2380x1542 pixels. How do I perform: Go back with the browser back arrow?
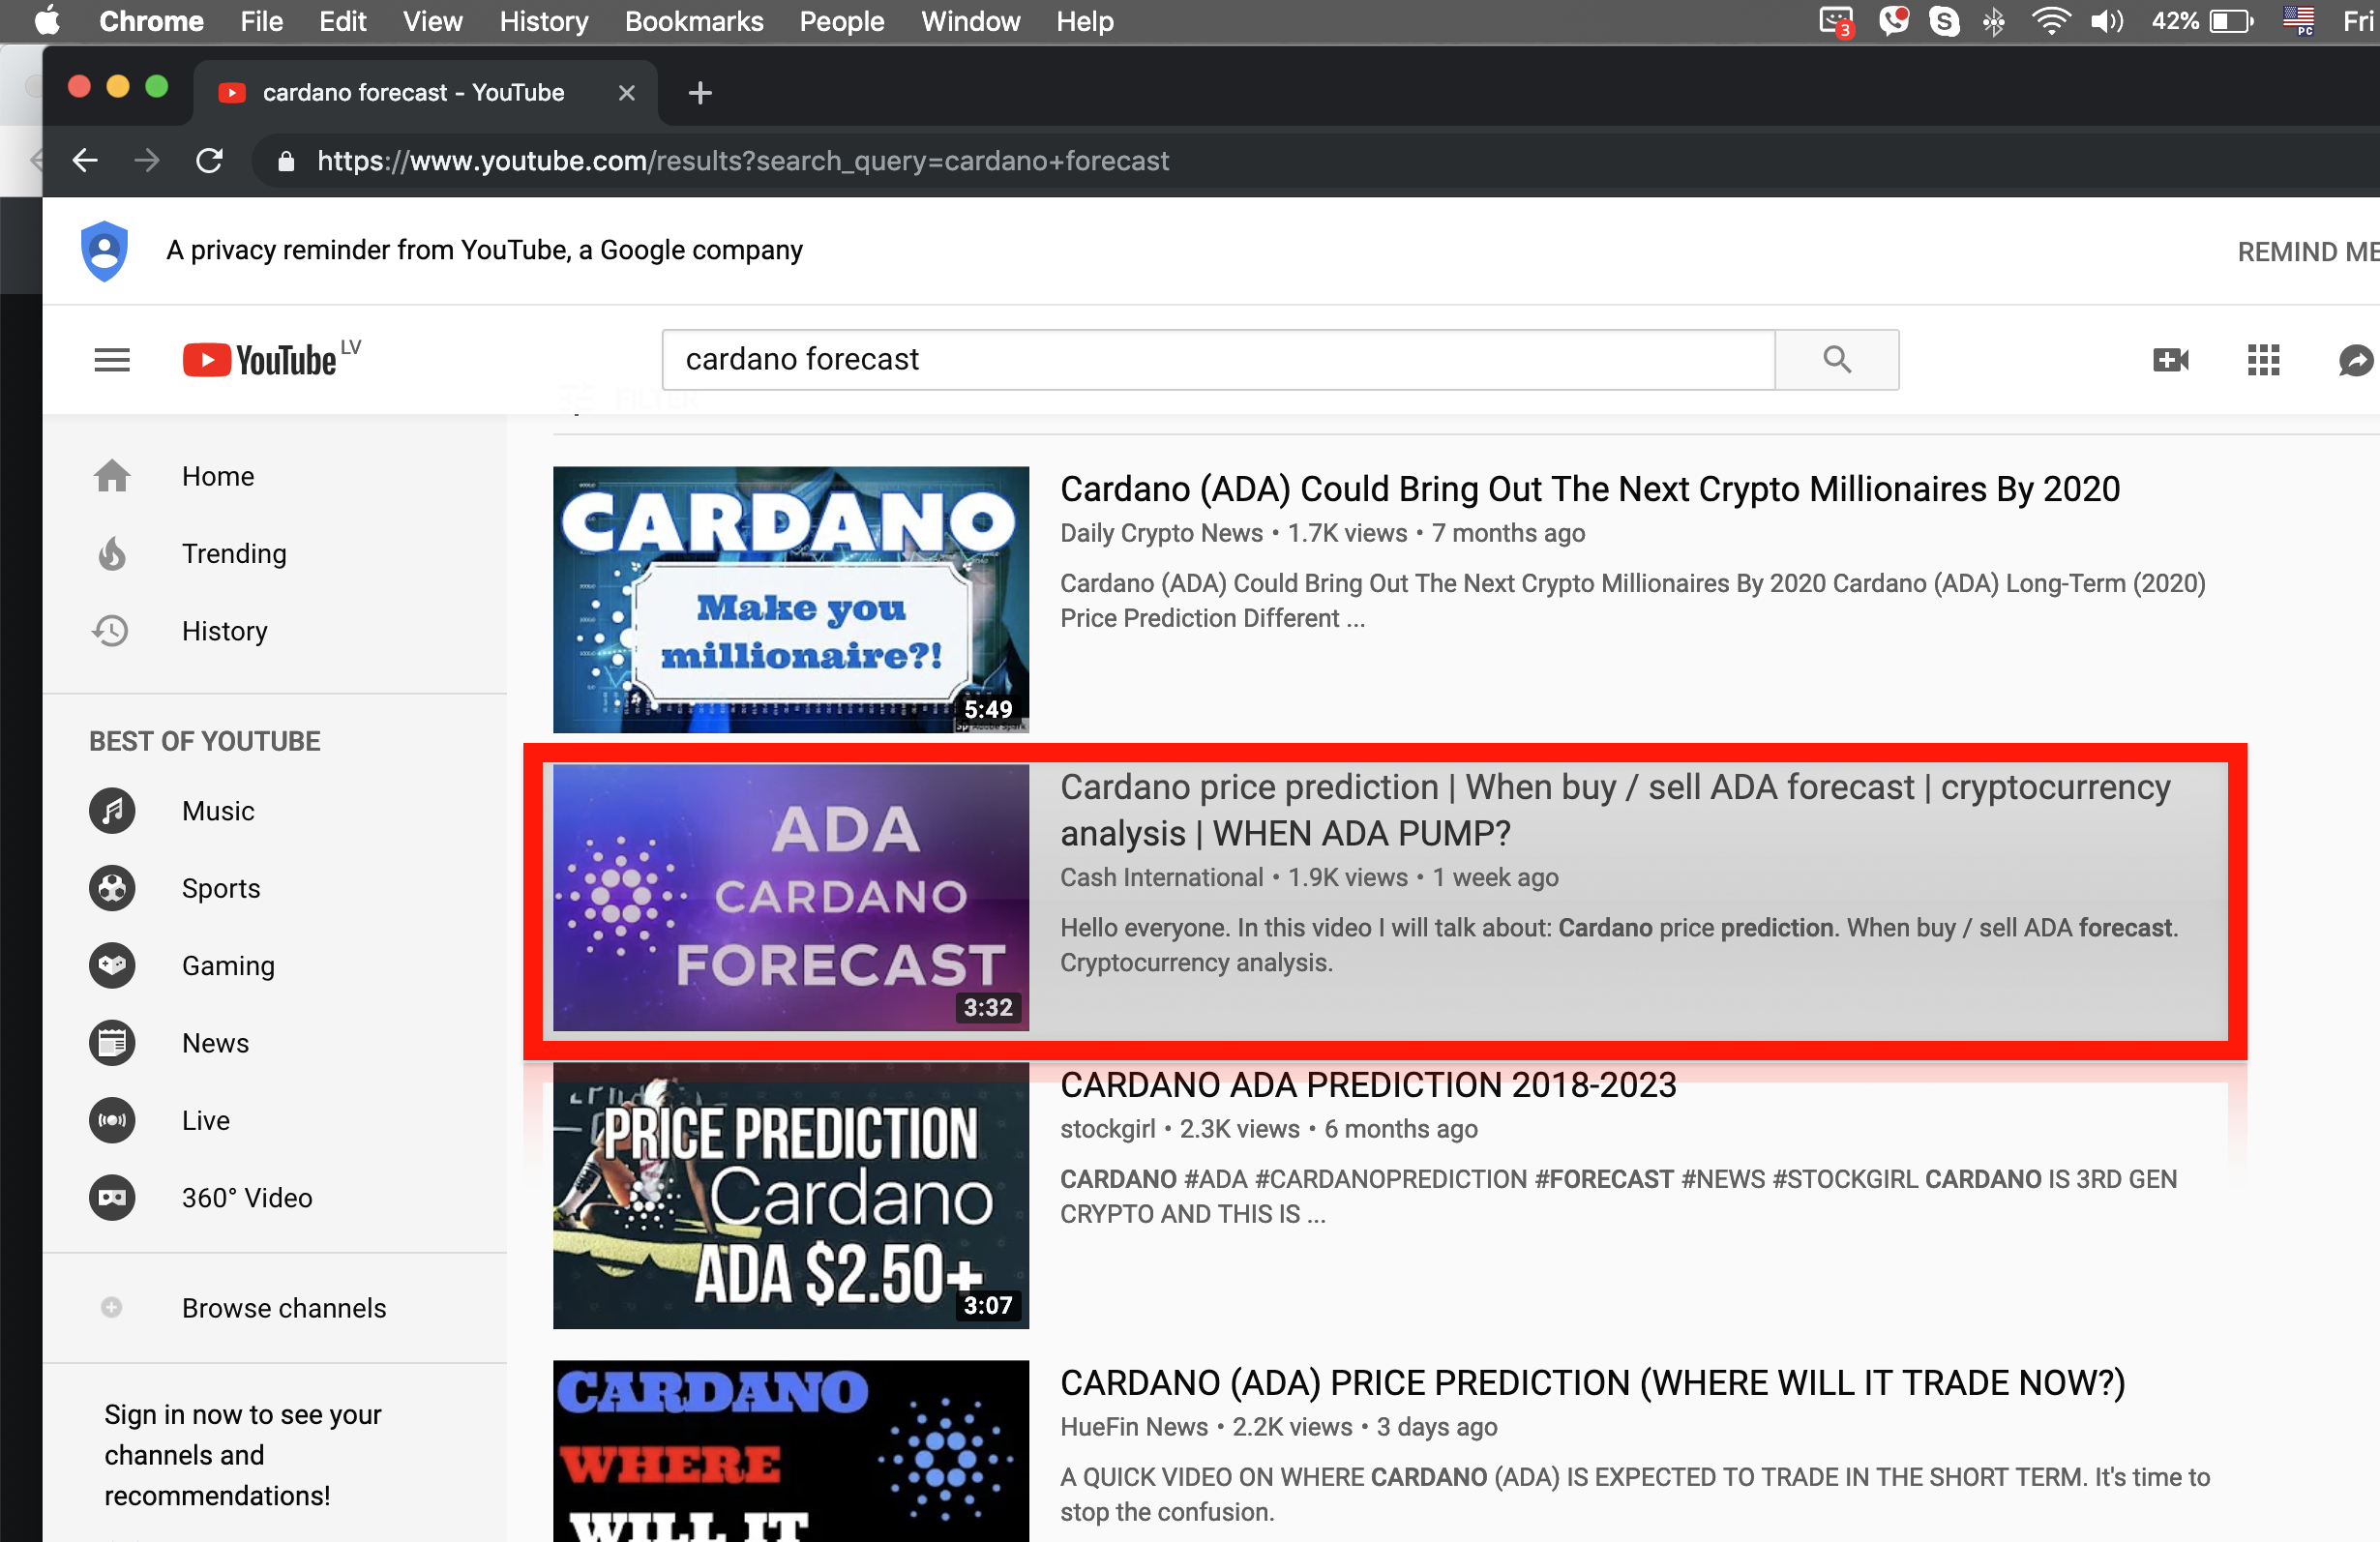point(85,160)
